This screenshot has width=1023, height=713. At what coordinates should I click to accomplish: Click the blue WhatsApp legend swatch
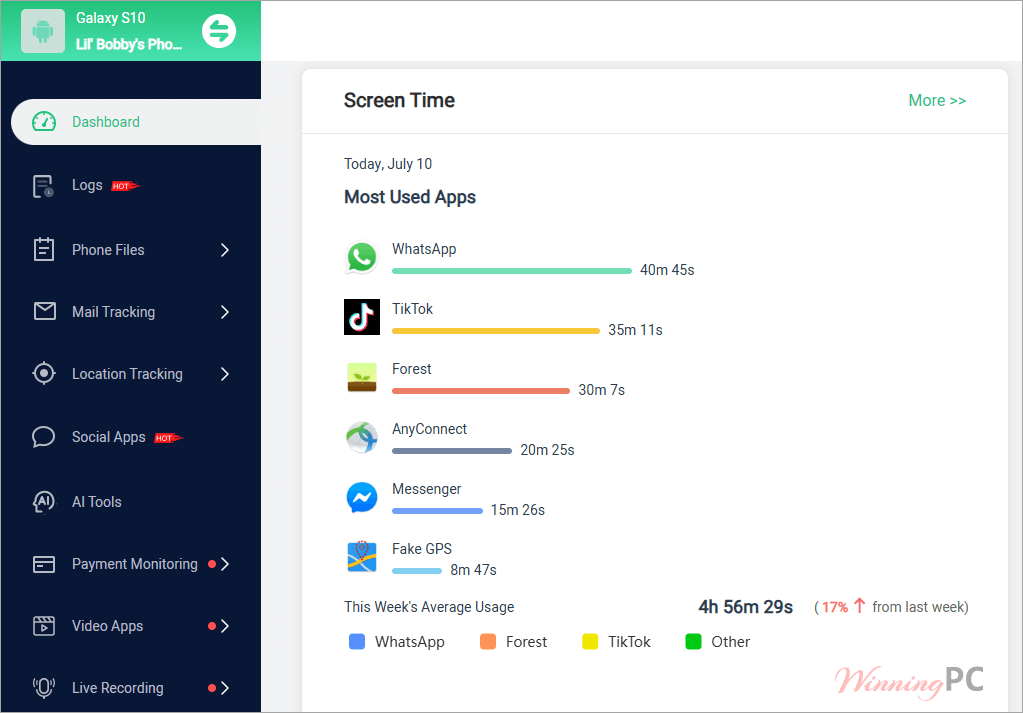[357, 642]
